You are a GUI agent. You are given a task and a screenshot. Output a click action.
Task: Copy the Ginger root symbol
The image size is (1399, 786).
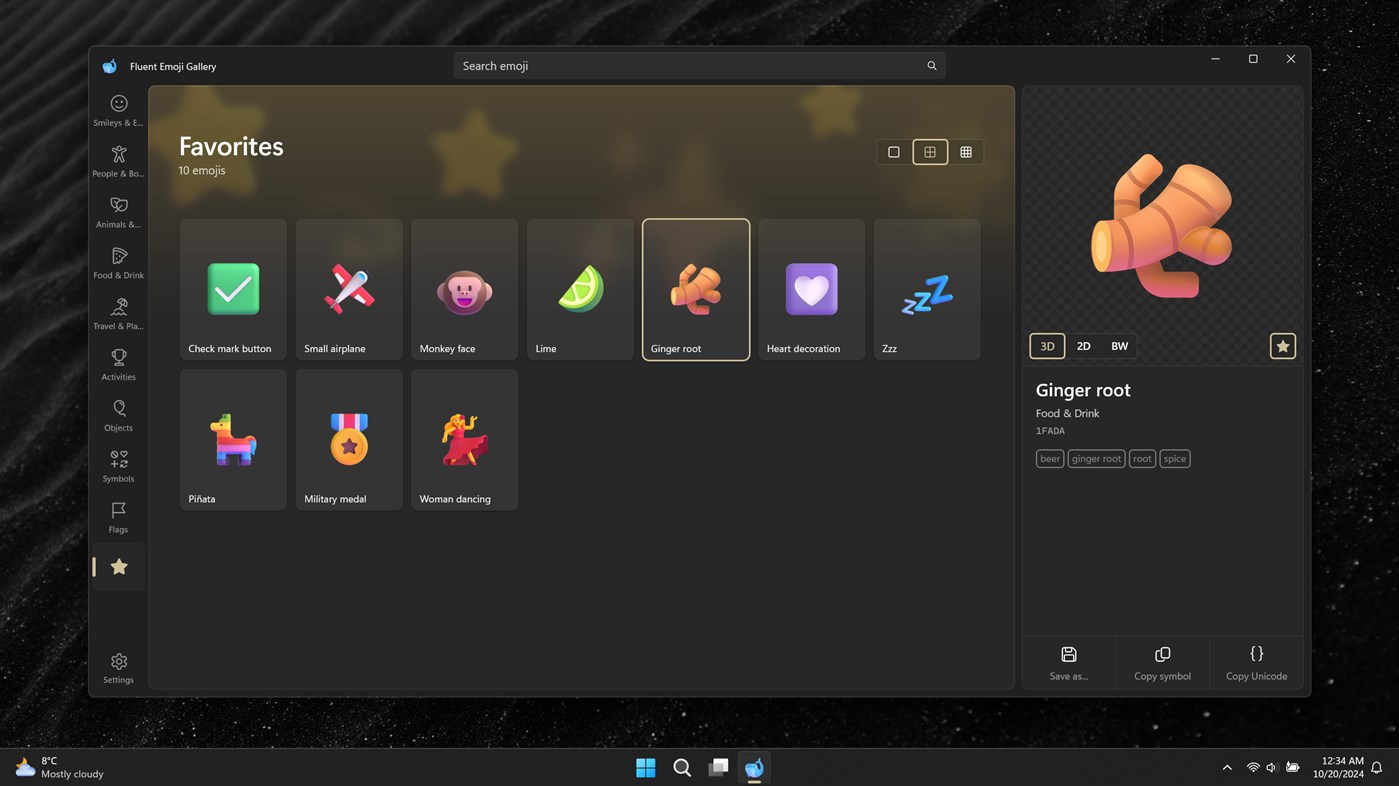coord(1162,662)
